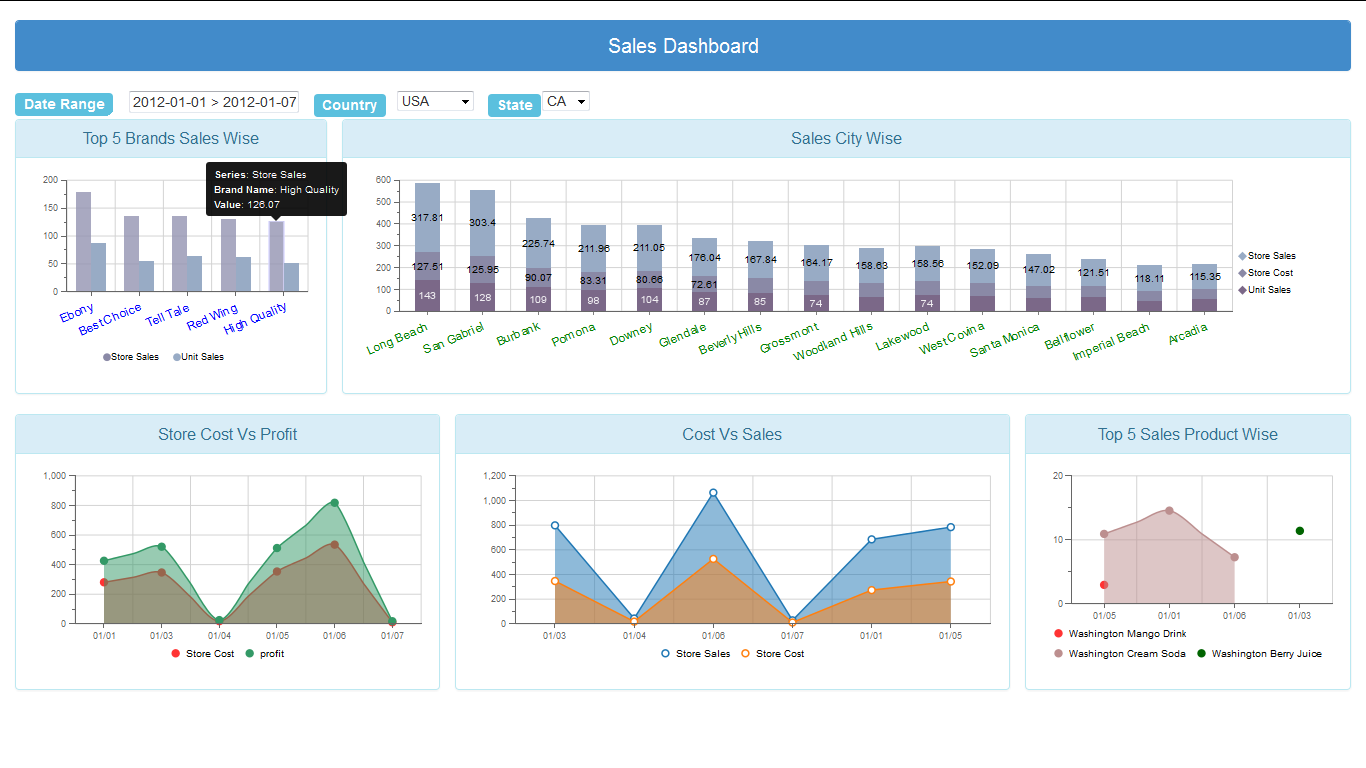Click the Washington Cream Soda legend dot
1366x768 pixels.
coord(1059,654)
